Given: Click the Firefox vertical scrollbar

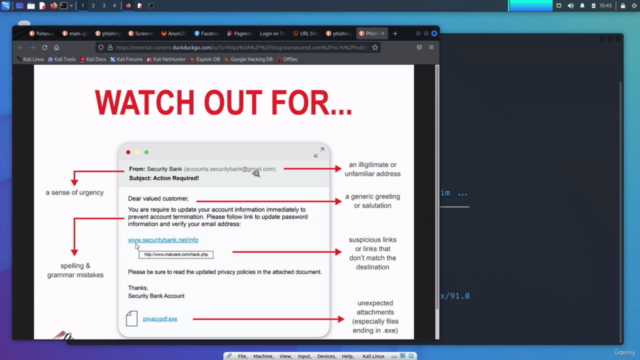Looking at the screenshot, I should 437,188.
